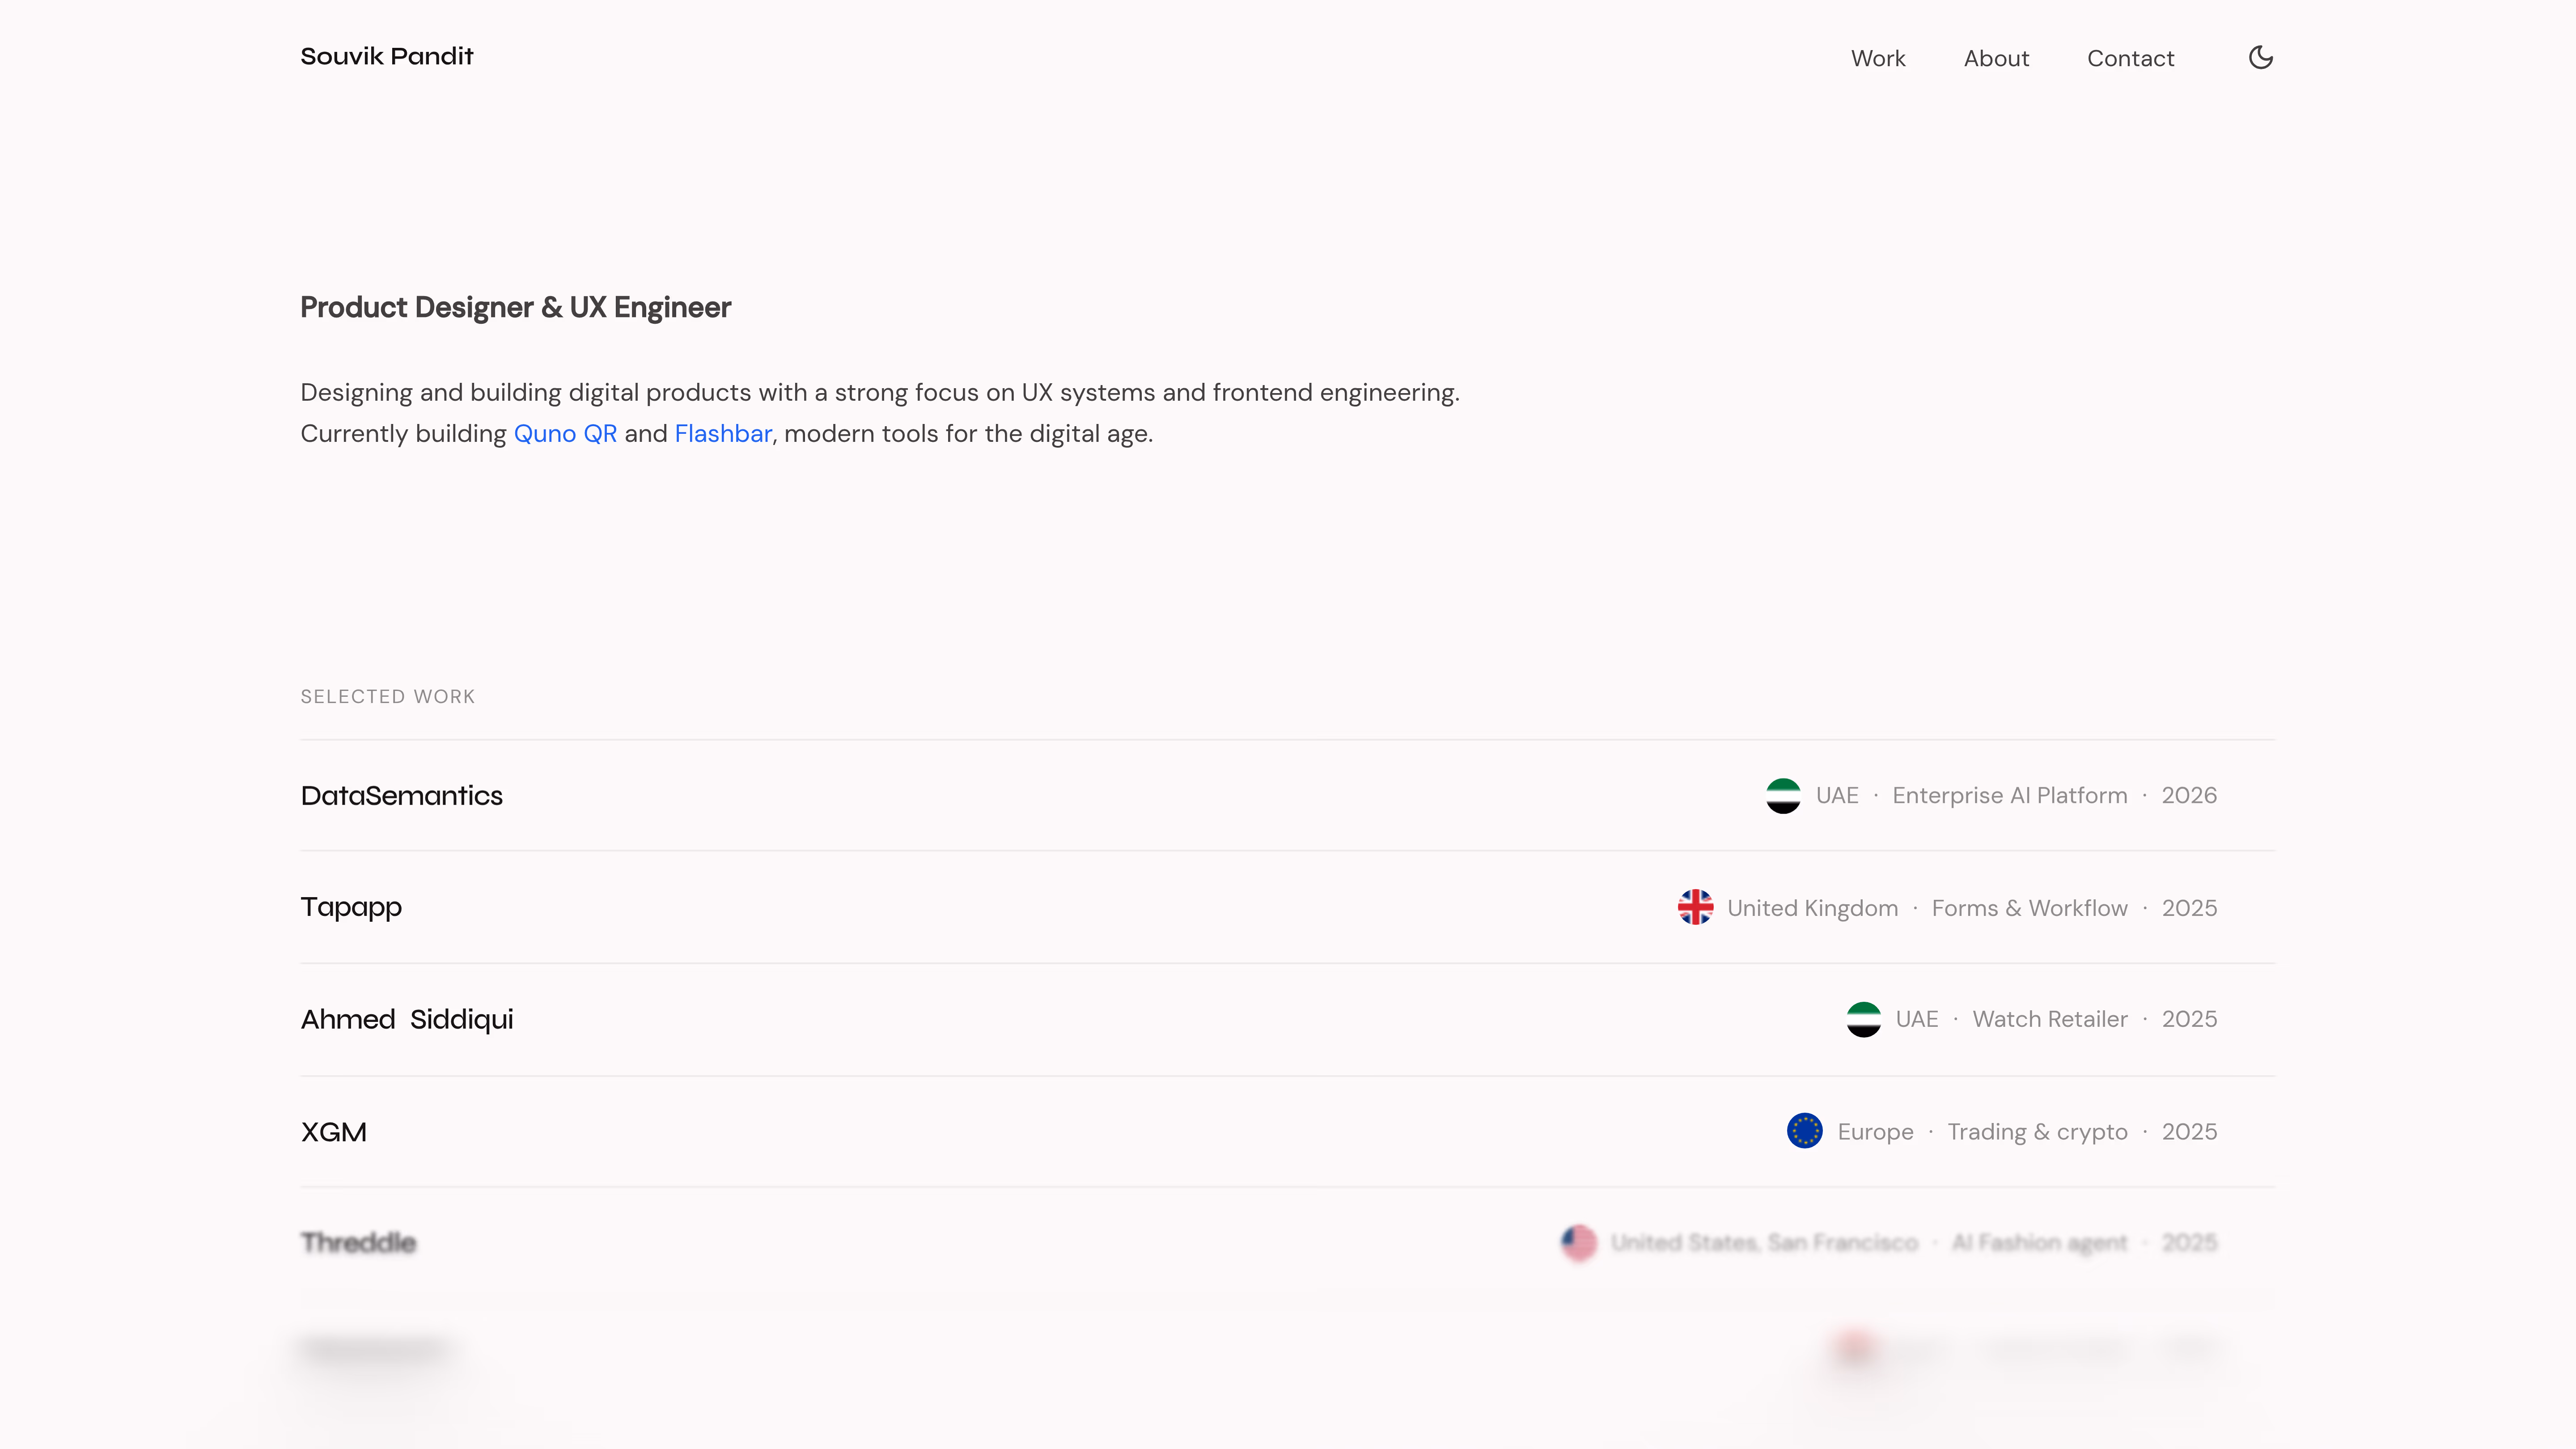This screenshot has width=2576, height=1449.
Task: Open the Threddle project
Action: tap(1287, 1243)
